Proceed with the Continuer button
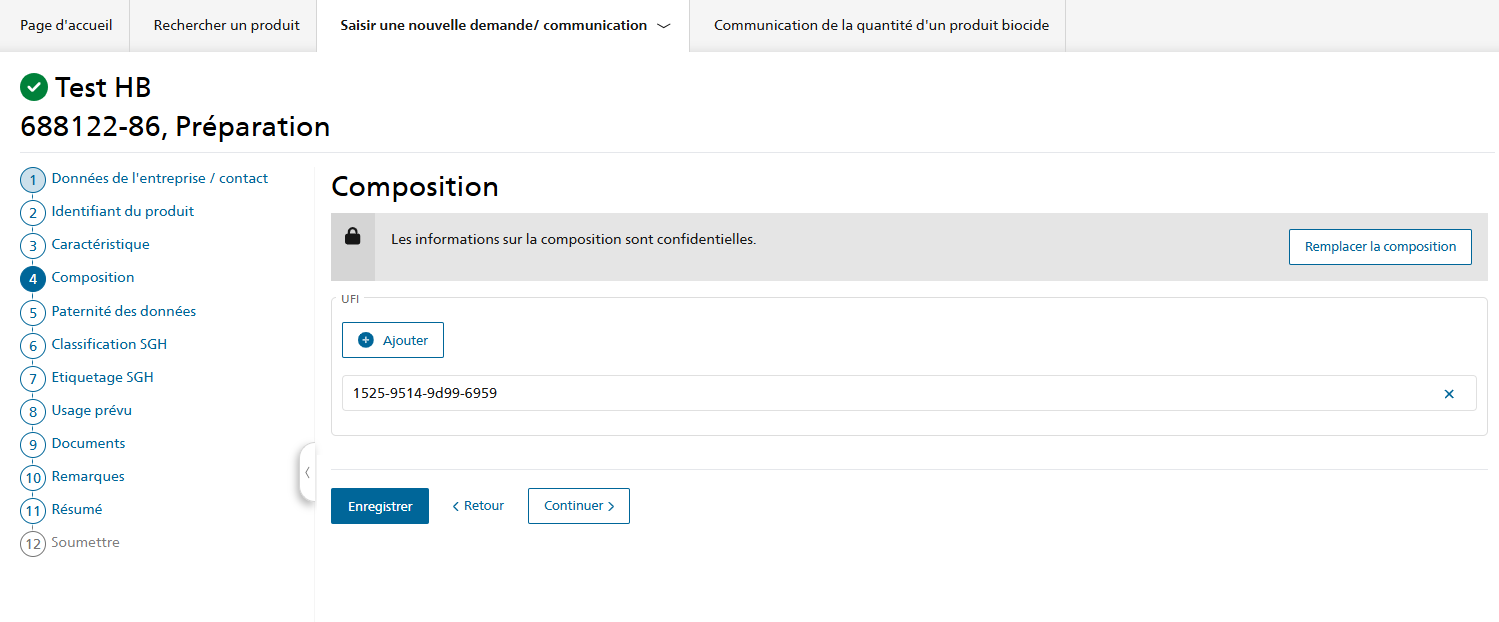The image size is (1499, 622). pyautogui.click(x=578, y=506)
